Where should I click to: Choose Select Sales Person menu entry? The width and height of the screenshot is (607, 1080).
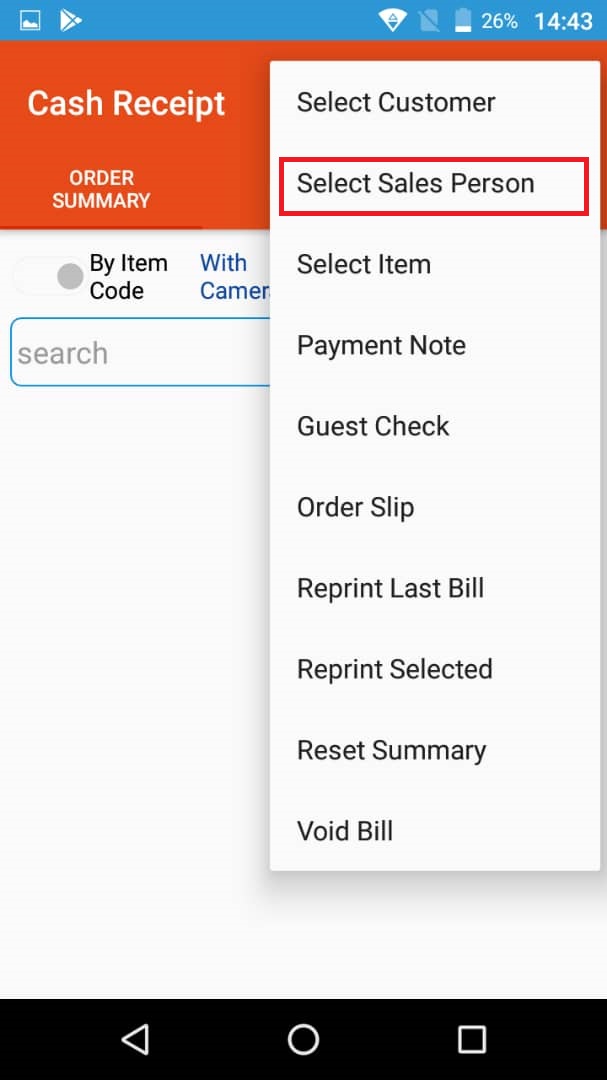click(x=416, y=183)
